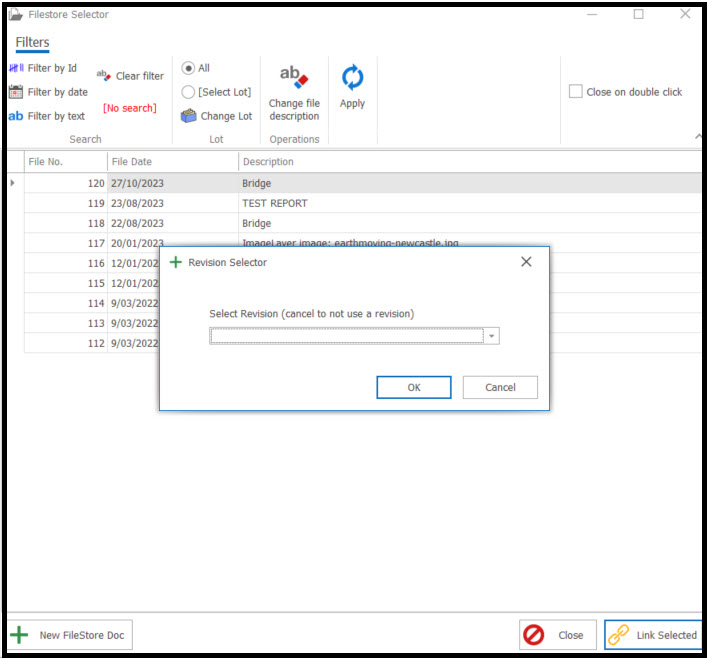Click the Filter by text icon

(16, 116)
